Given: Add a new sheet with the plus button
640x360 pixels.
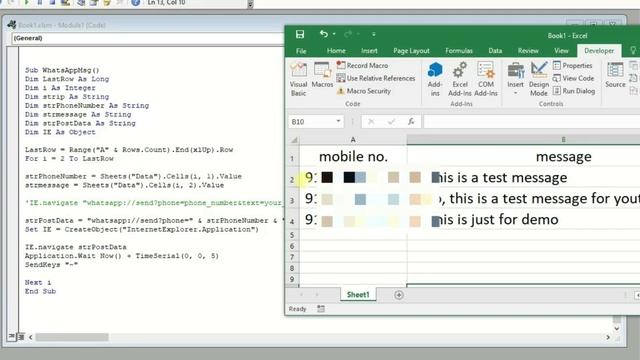Looking at the screenshot, I should pyautogui.click(x=399, y=295).
